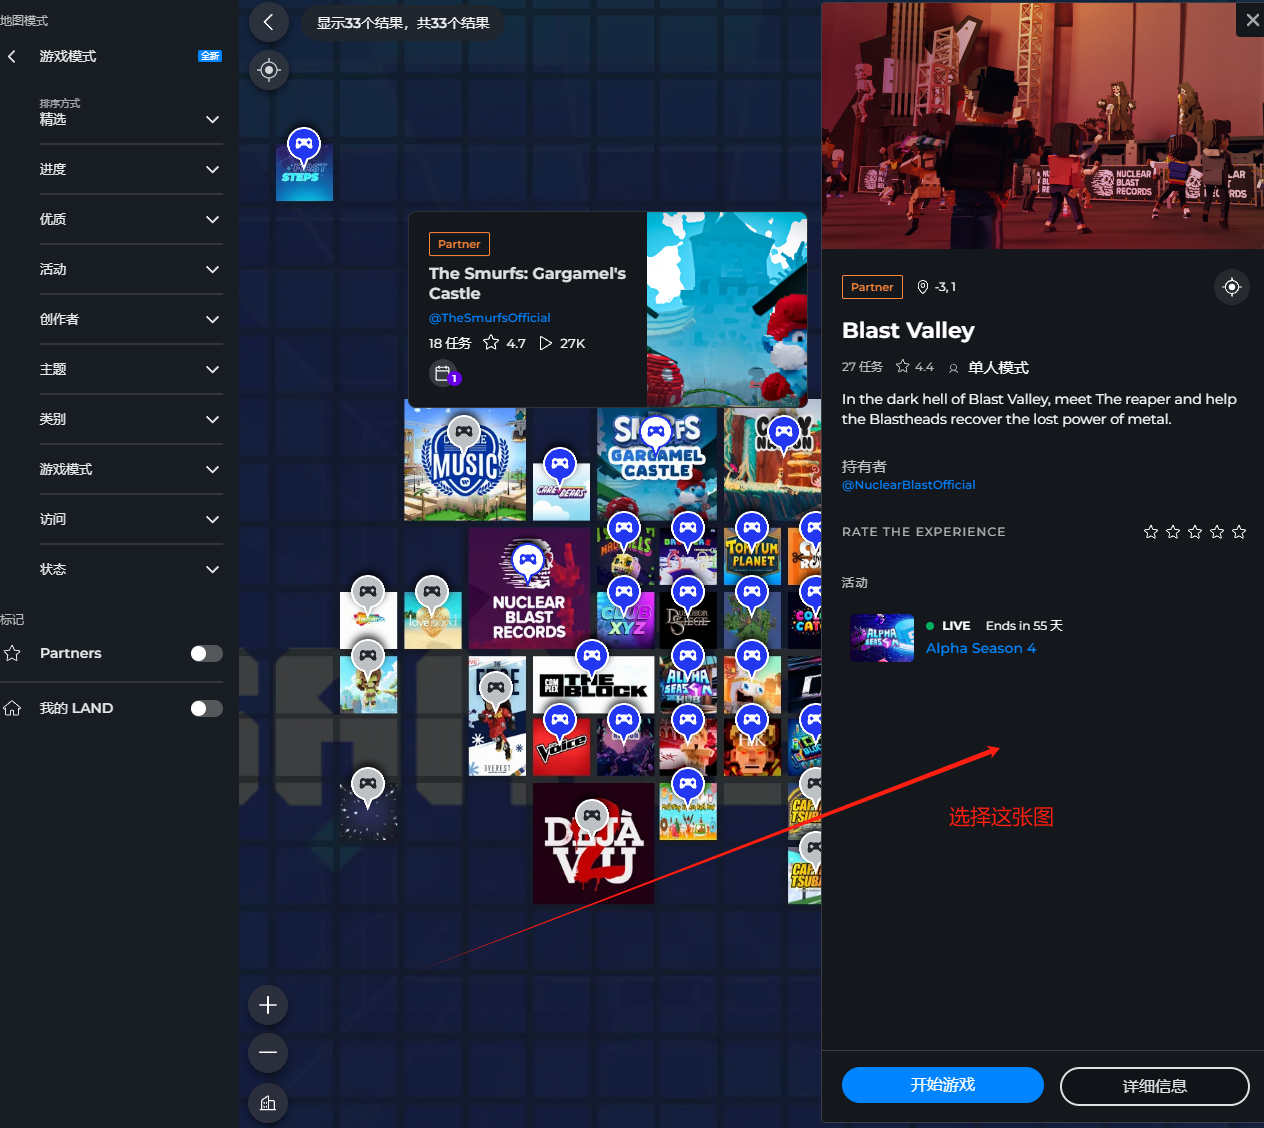Image resolution: width=1264 pixels, height=1128 pixels.
Task: Select The Voice game pin
Action: pyautogui.click(x=560, y=722)
